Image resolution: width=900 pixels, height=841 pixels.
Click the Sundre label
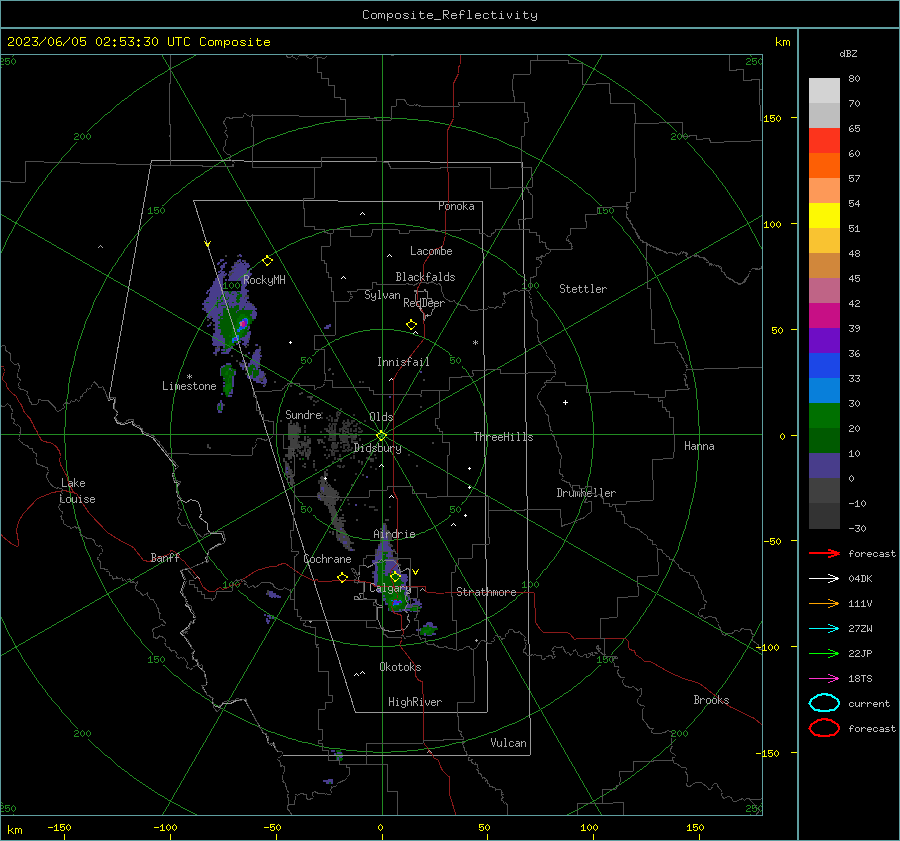pos(304,414)
